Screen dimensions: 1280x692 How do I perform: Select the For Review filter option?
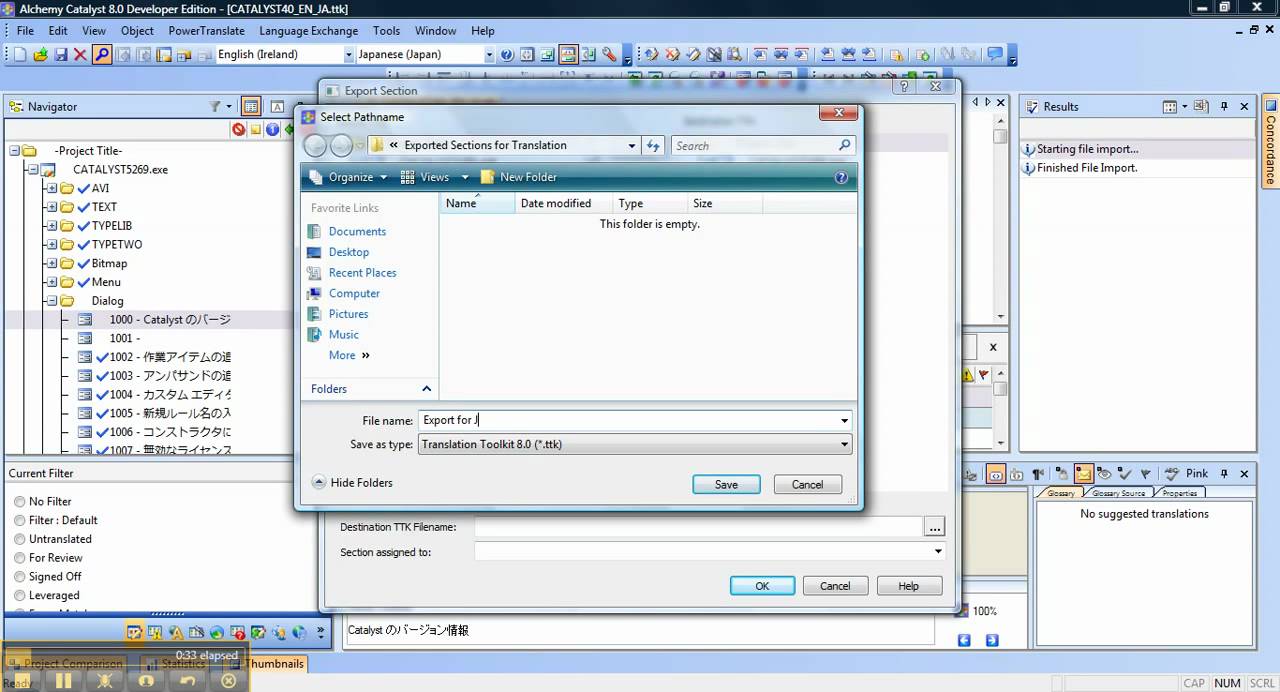(x=19, y=558)
